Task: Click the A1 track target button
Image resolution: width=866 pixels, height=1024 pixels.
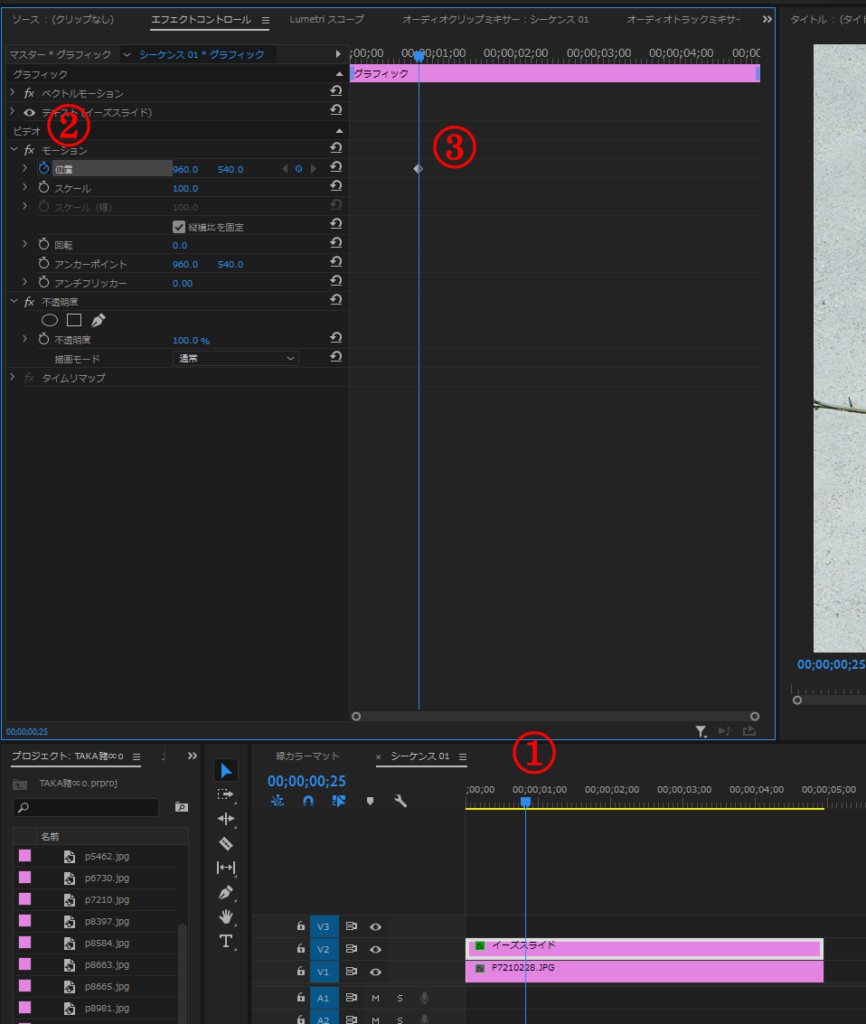Action: (323, 998)
